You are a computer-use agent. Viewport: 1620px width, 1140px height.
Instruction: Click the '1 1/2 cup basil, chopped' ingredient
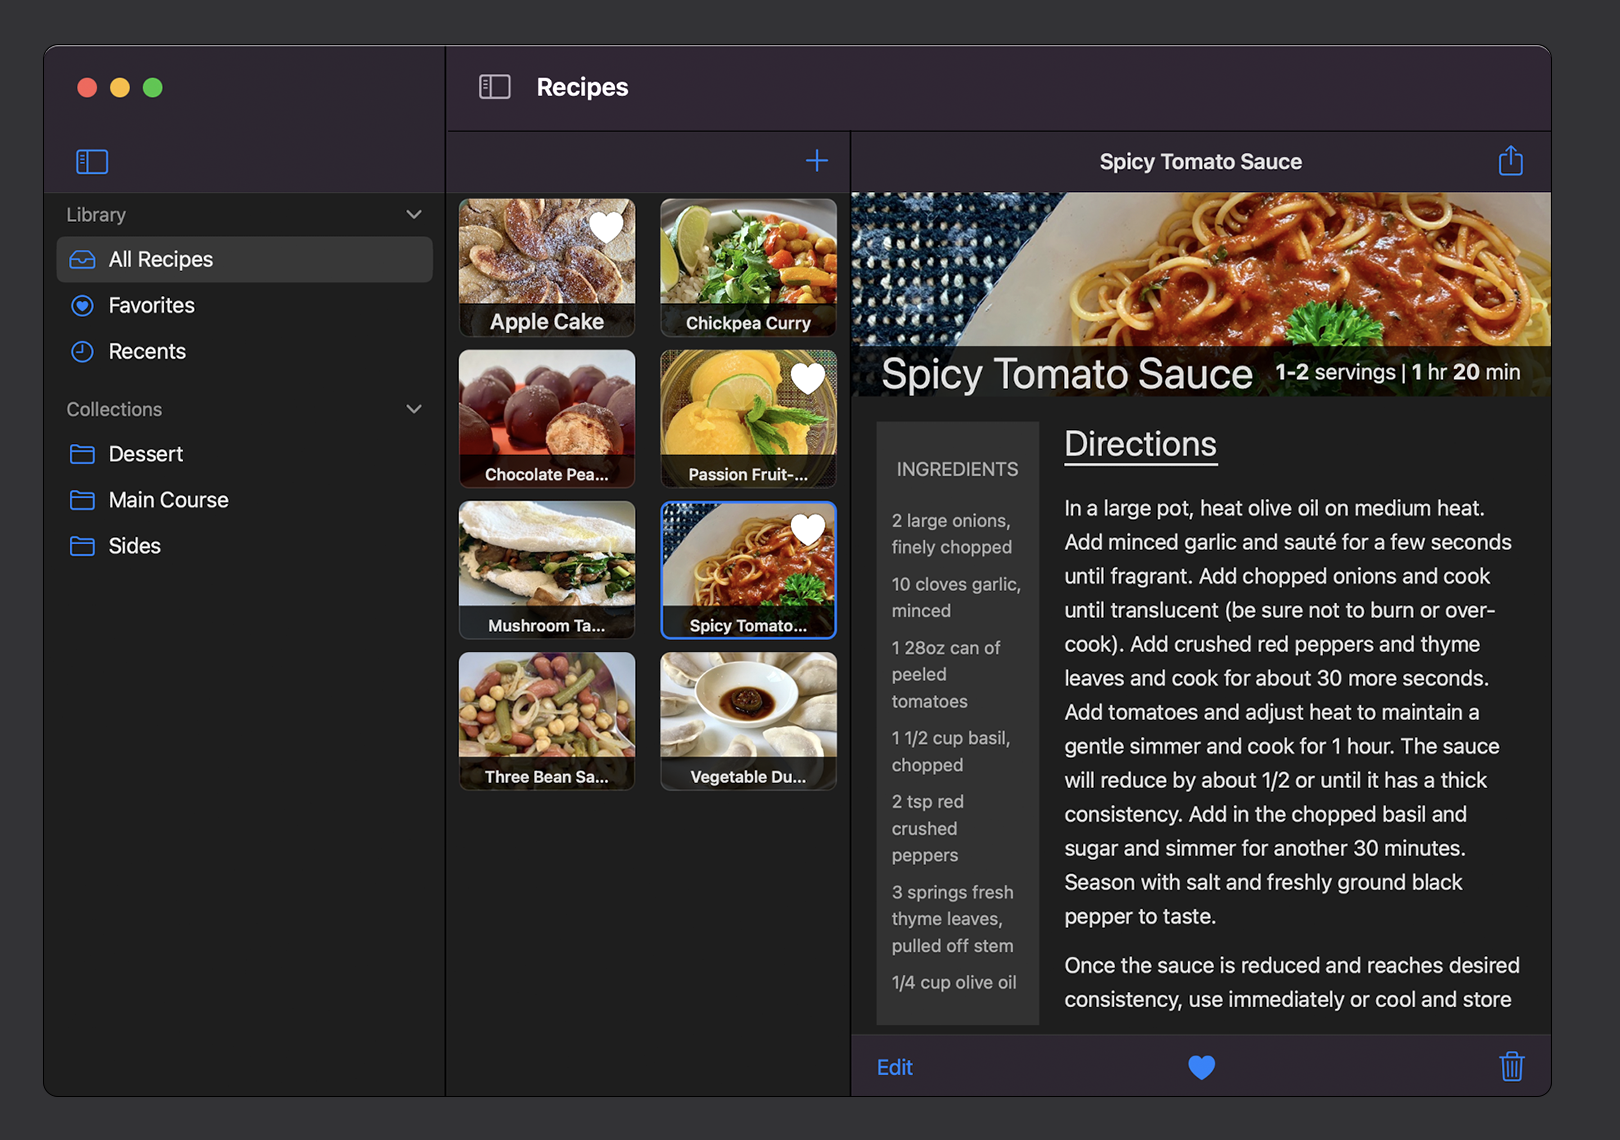tap(951, 751)
